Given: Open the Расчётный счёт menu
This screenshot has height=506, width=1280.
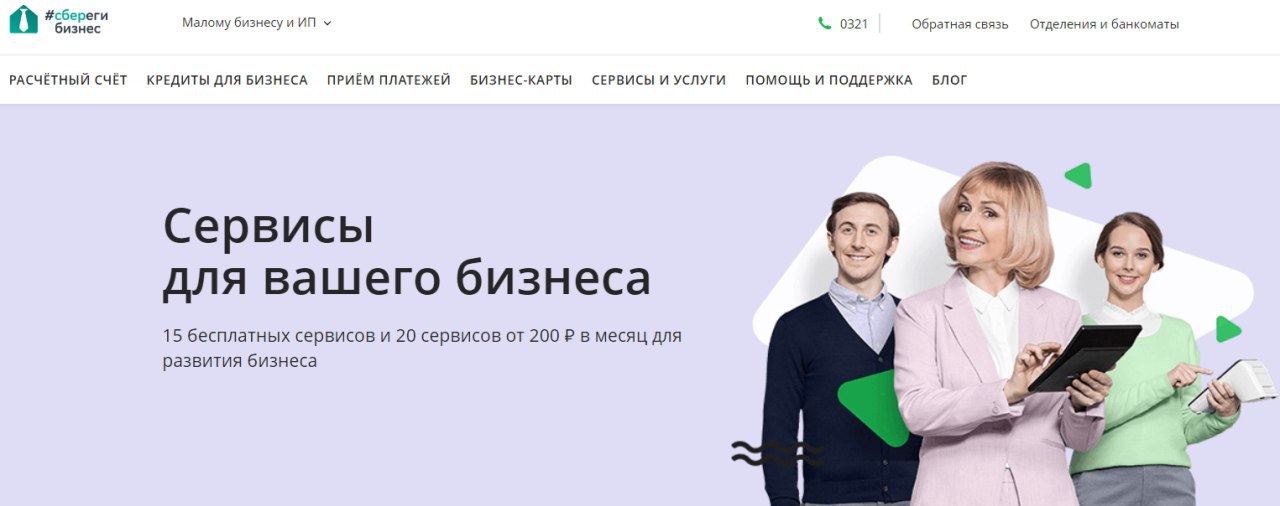Looking at the screenshot, I should (68, 80).
